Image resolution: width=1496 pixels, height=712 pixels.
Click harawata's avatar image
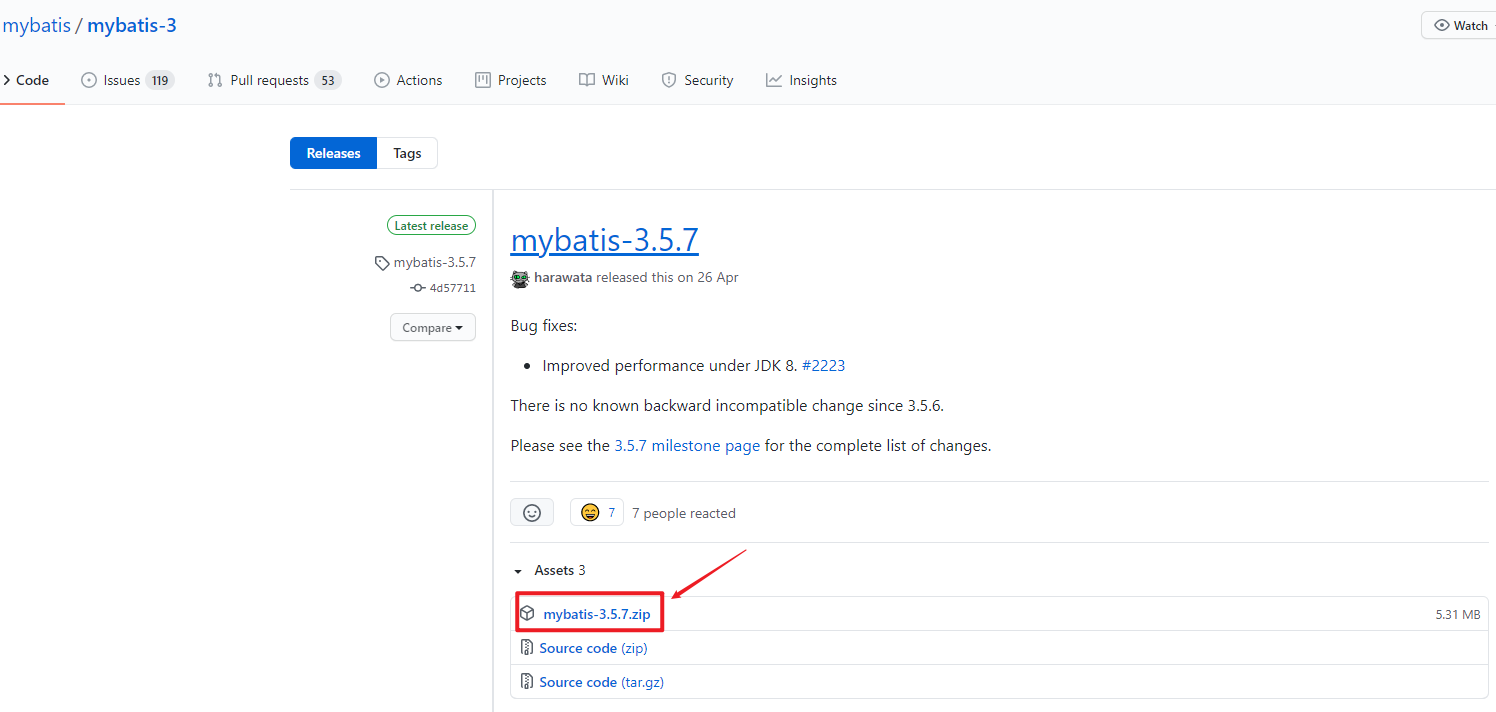click(x=520, y=278)
